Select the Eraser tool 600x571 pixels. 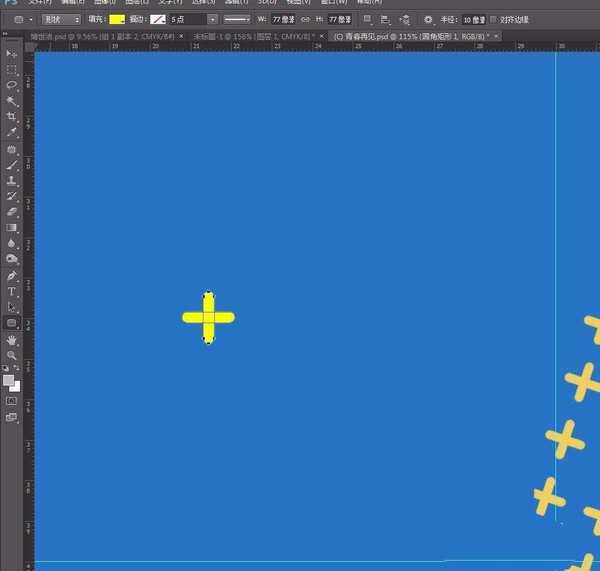click(x=11, y=212)
